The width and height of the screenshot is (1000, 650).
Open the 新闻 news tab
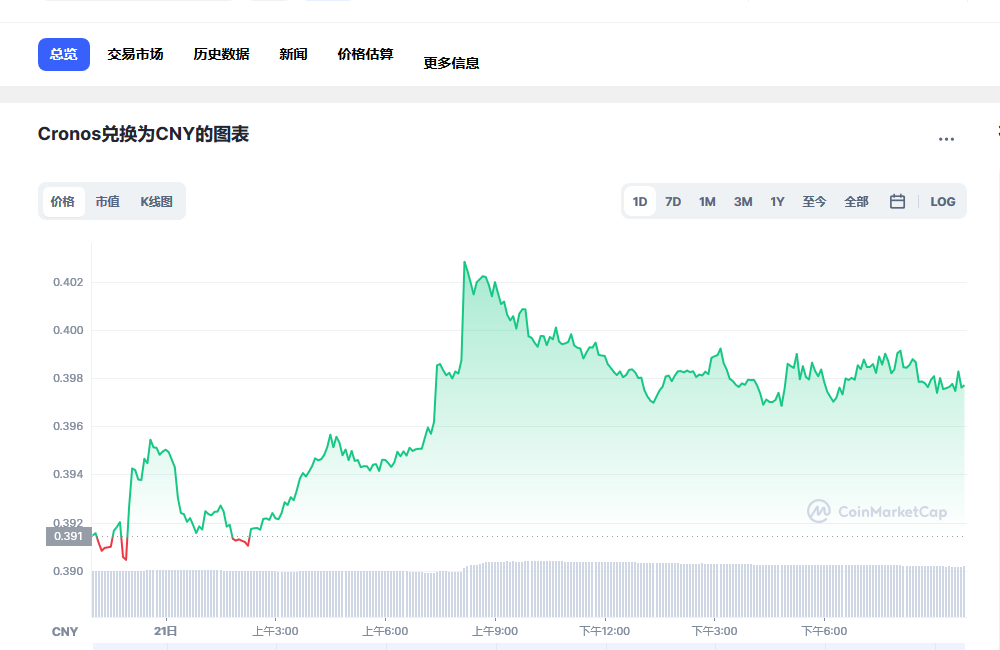[x=292, y=54]
